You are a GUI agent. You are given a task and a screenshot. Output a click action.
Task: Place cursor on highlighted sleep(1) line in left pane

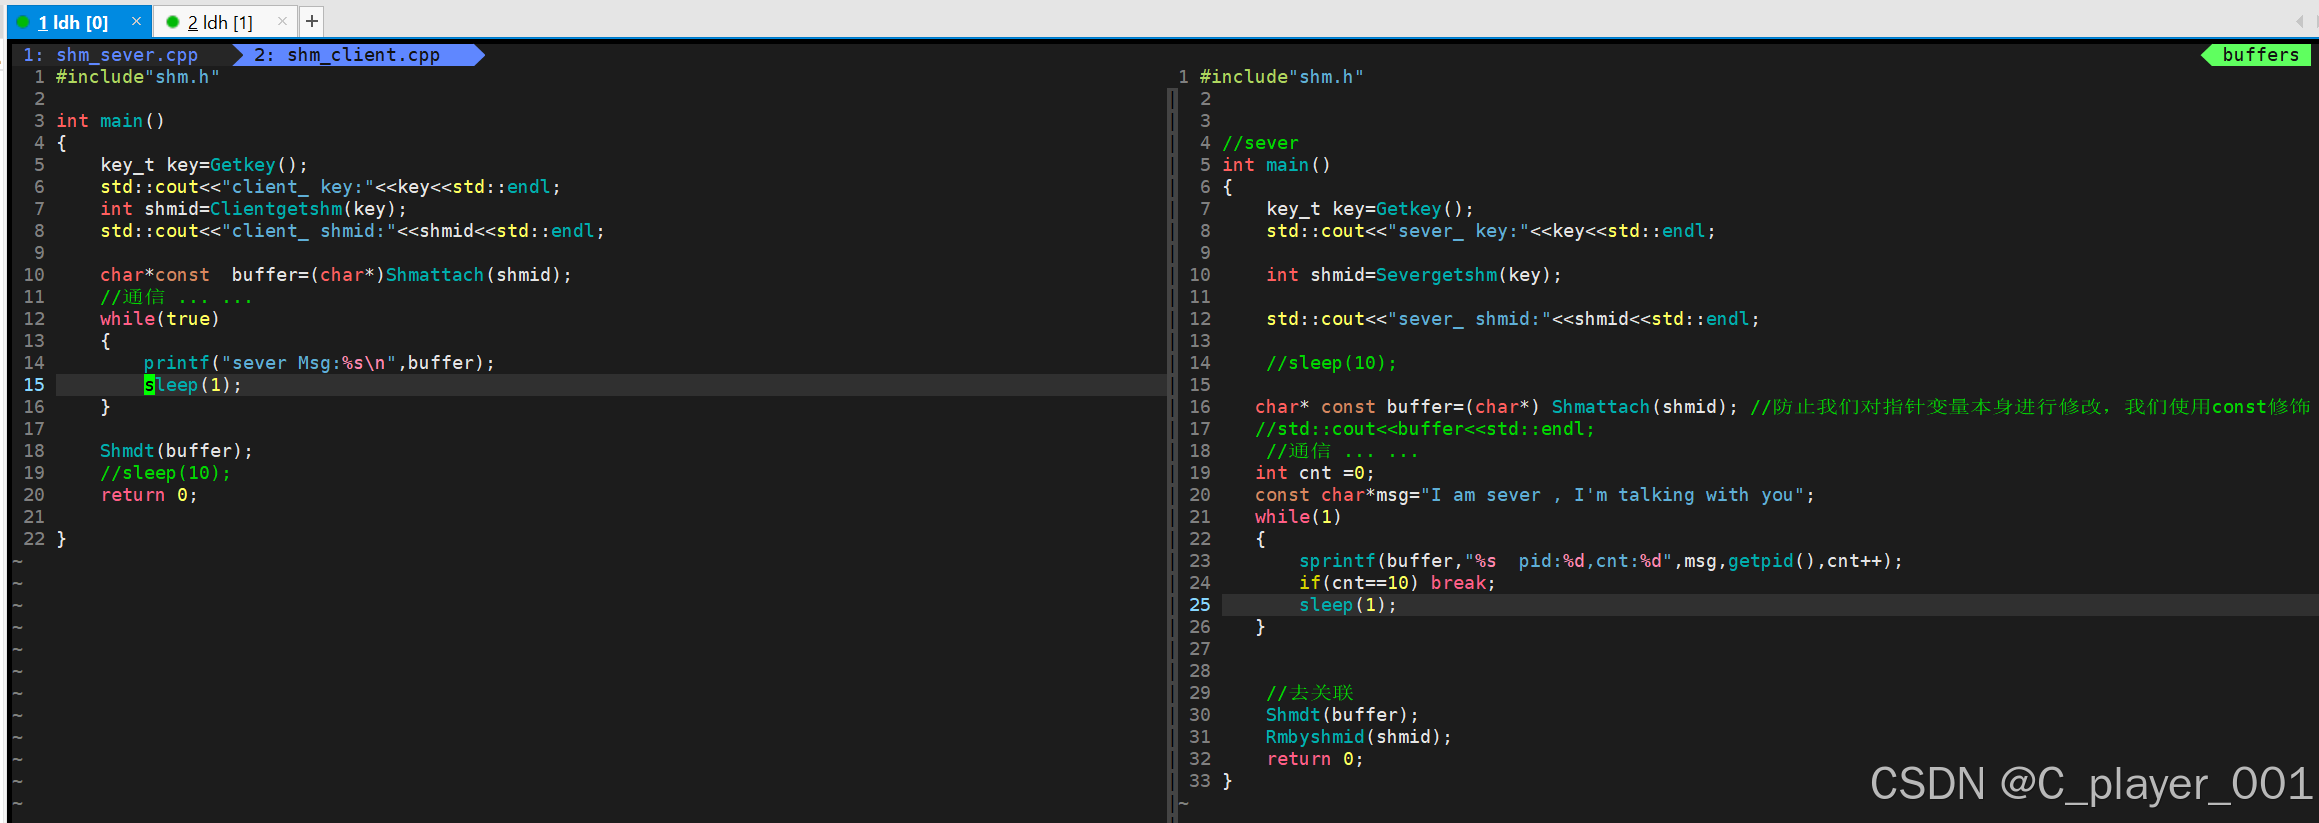(192, 385)
